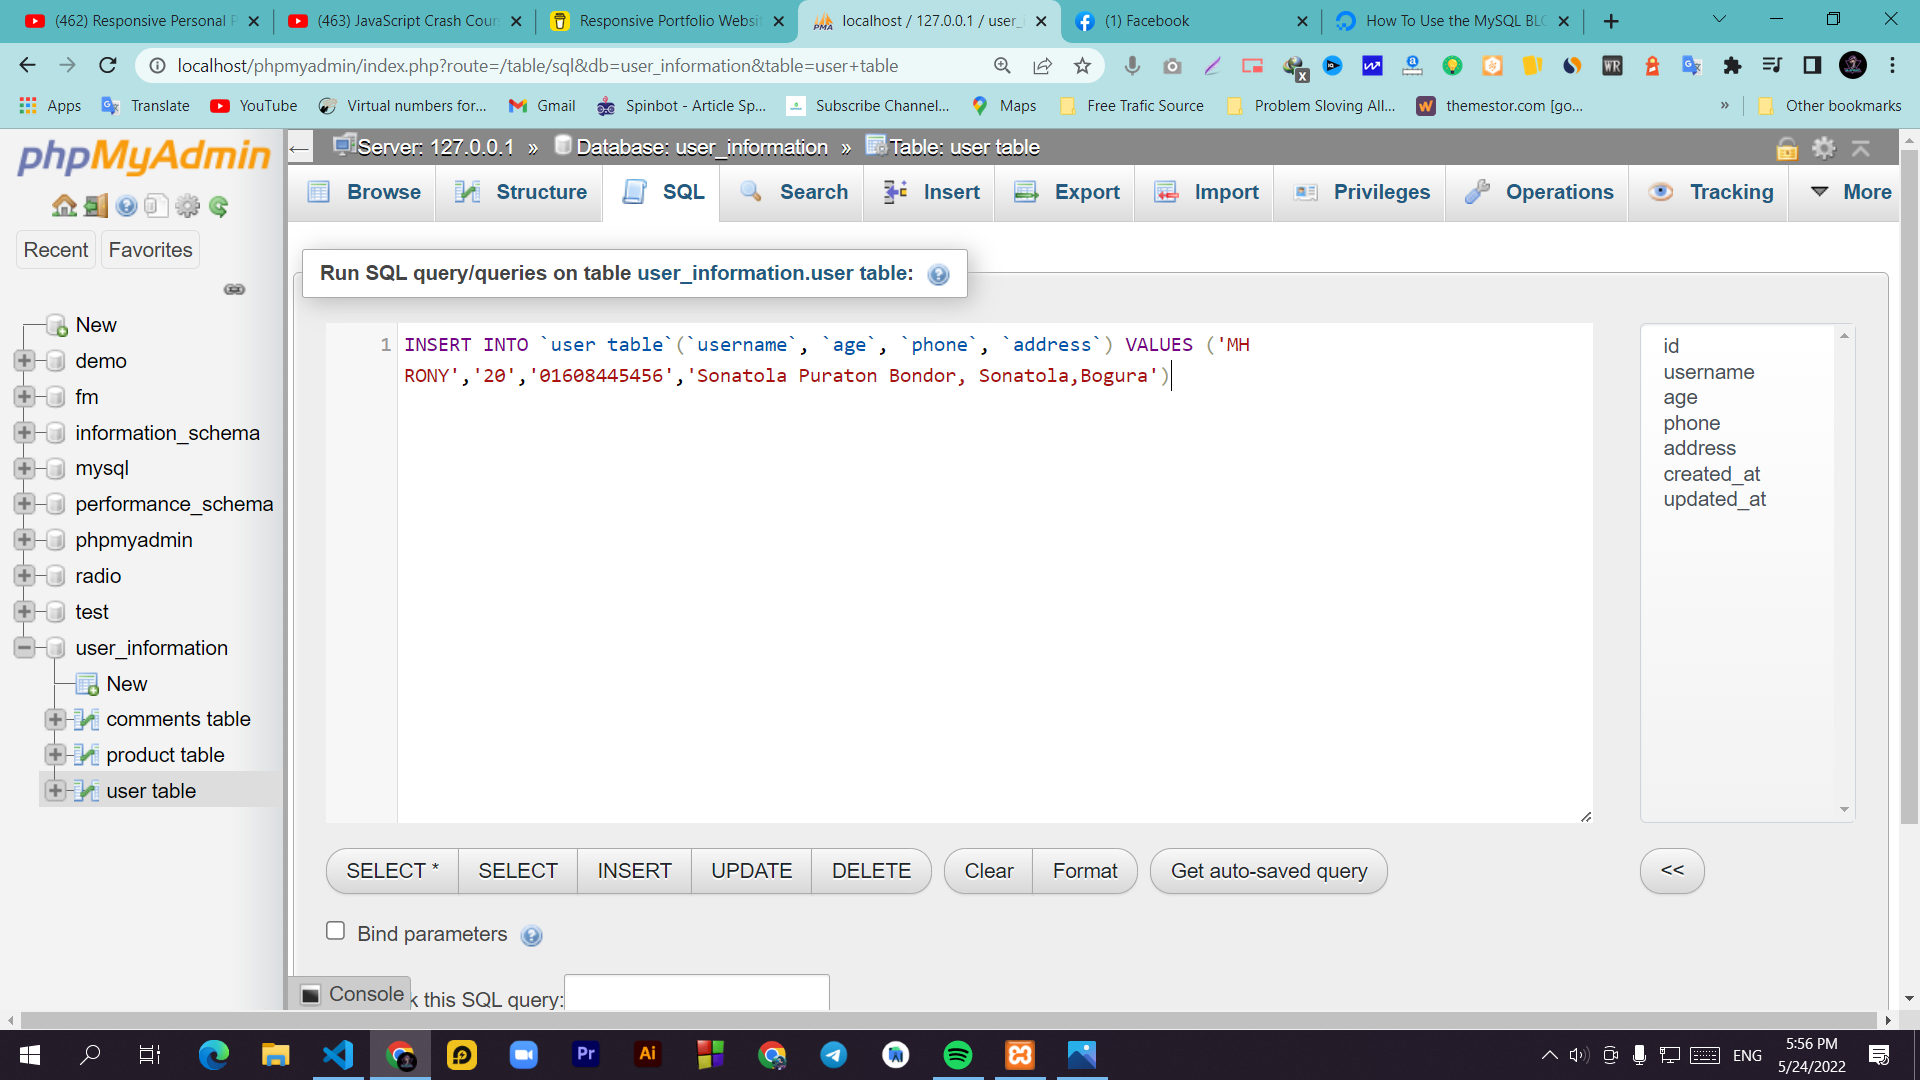Screen dimensions: 1920x1080
Task: Open the Console at the bottom
Action: (x=352, y=993)
